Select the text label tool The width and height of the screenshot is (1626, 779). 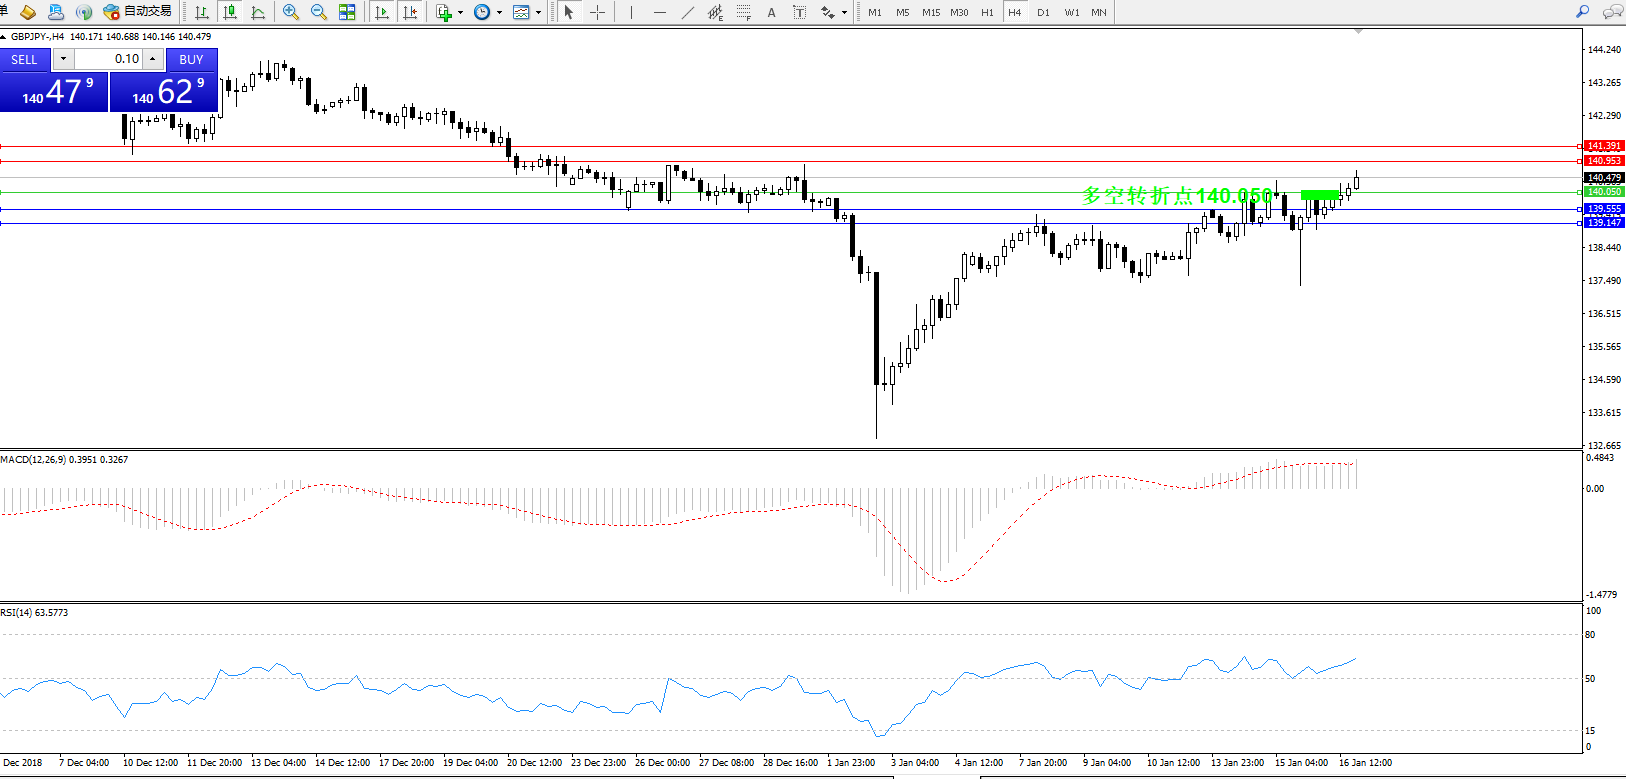tap(771, 12)
